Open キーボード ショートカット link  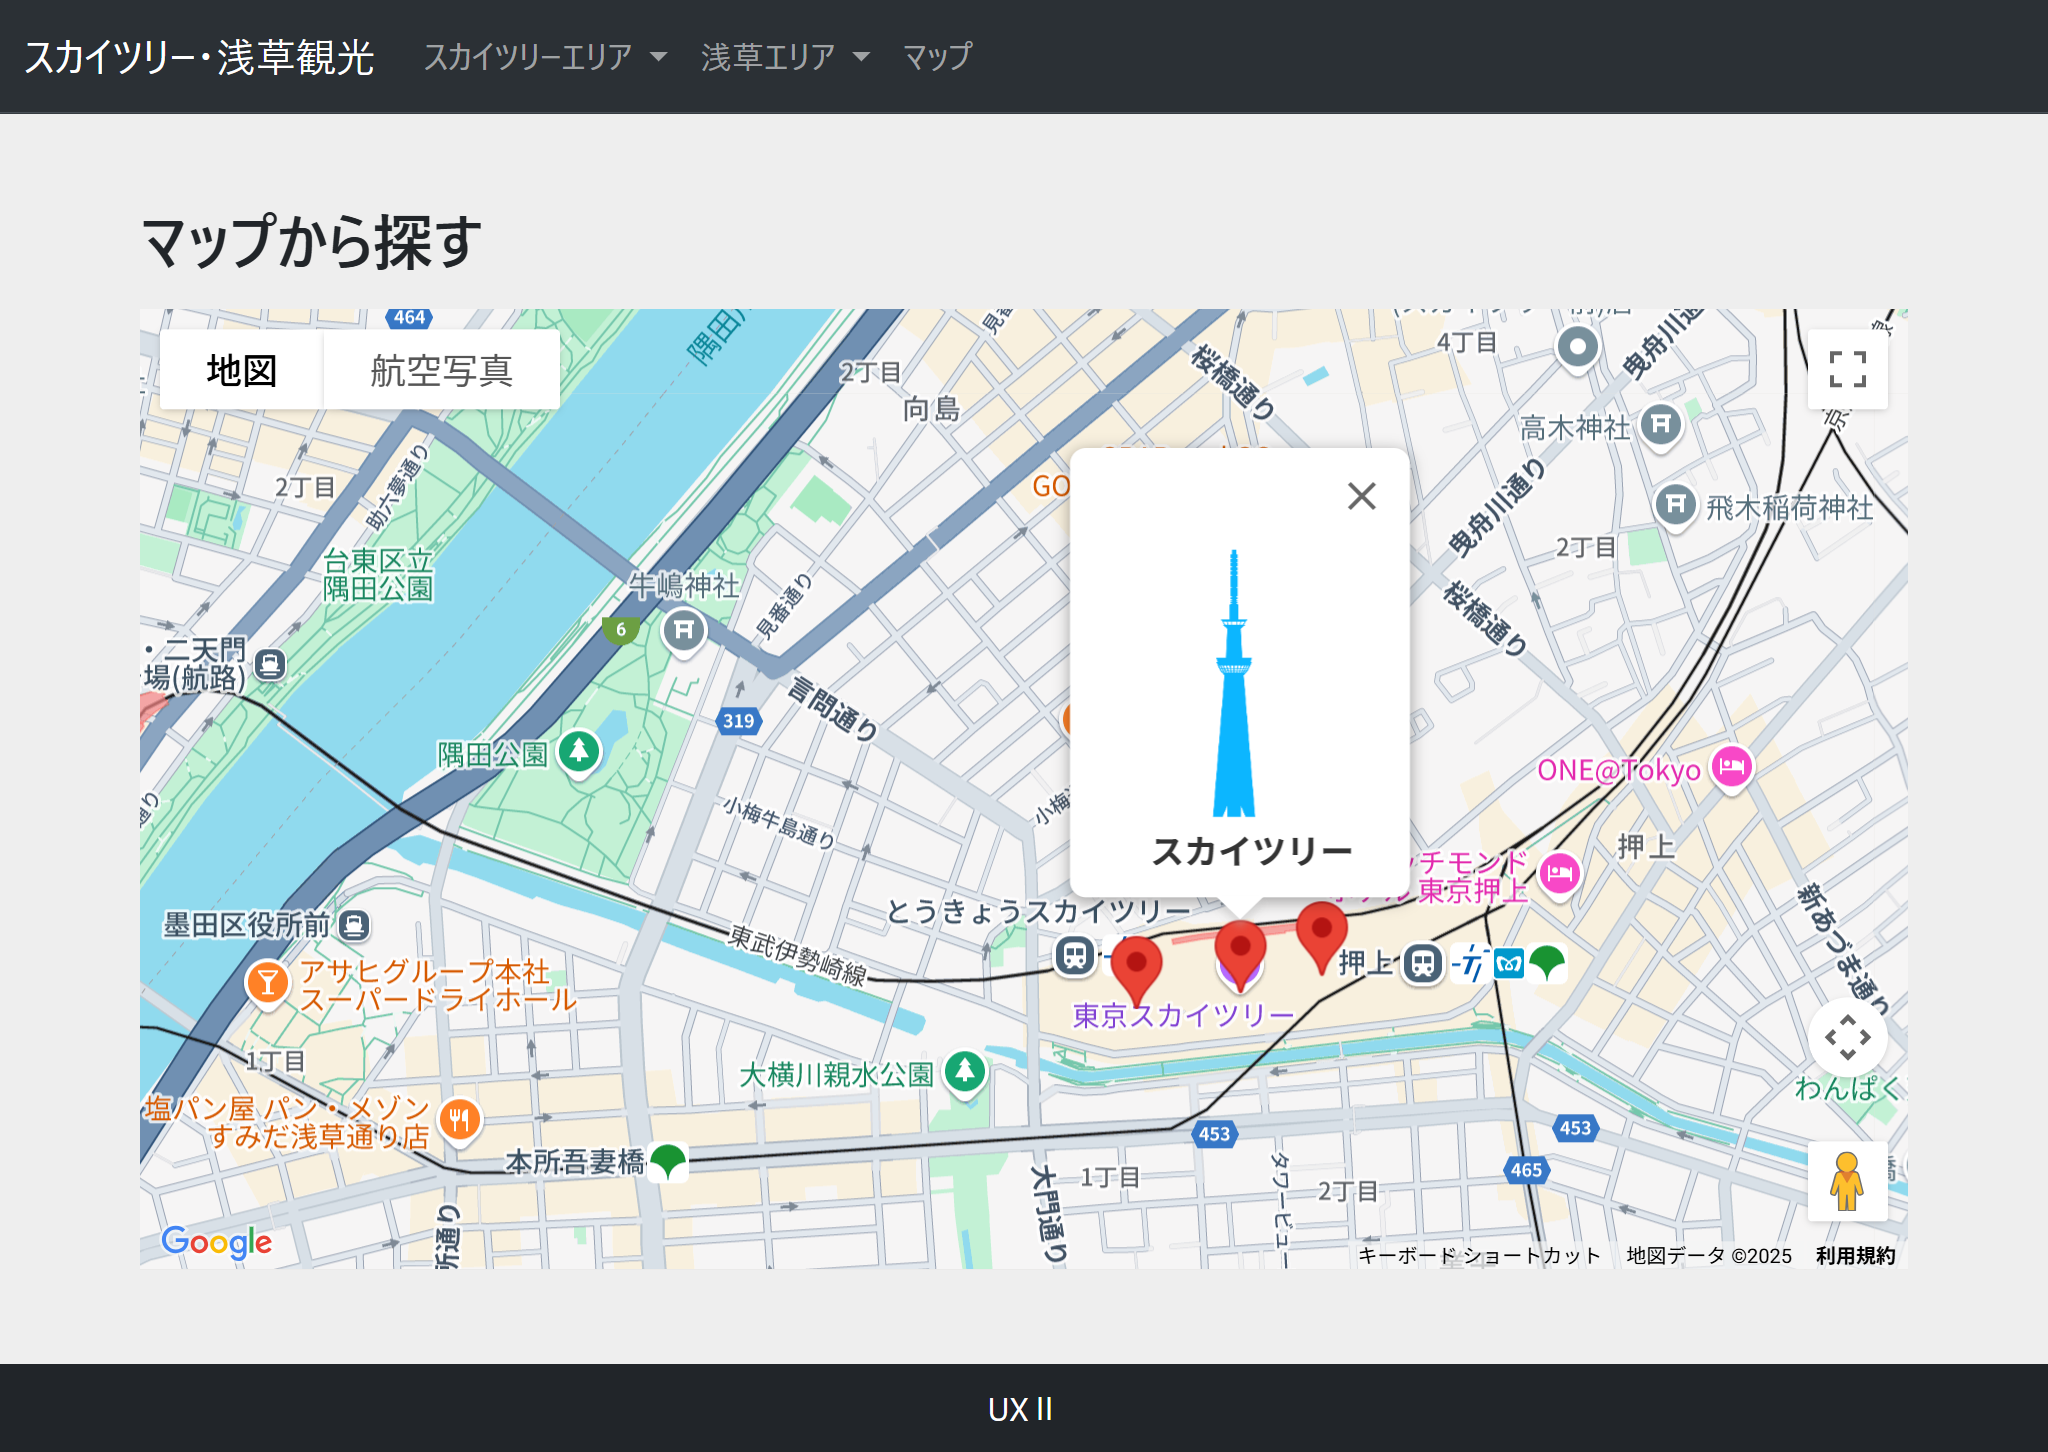(1479, 1255)
